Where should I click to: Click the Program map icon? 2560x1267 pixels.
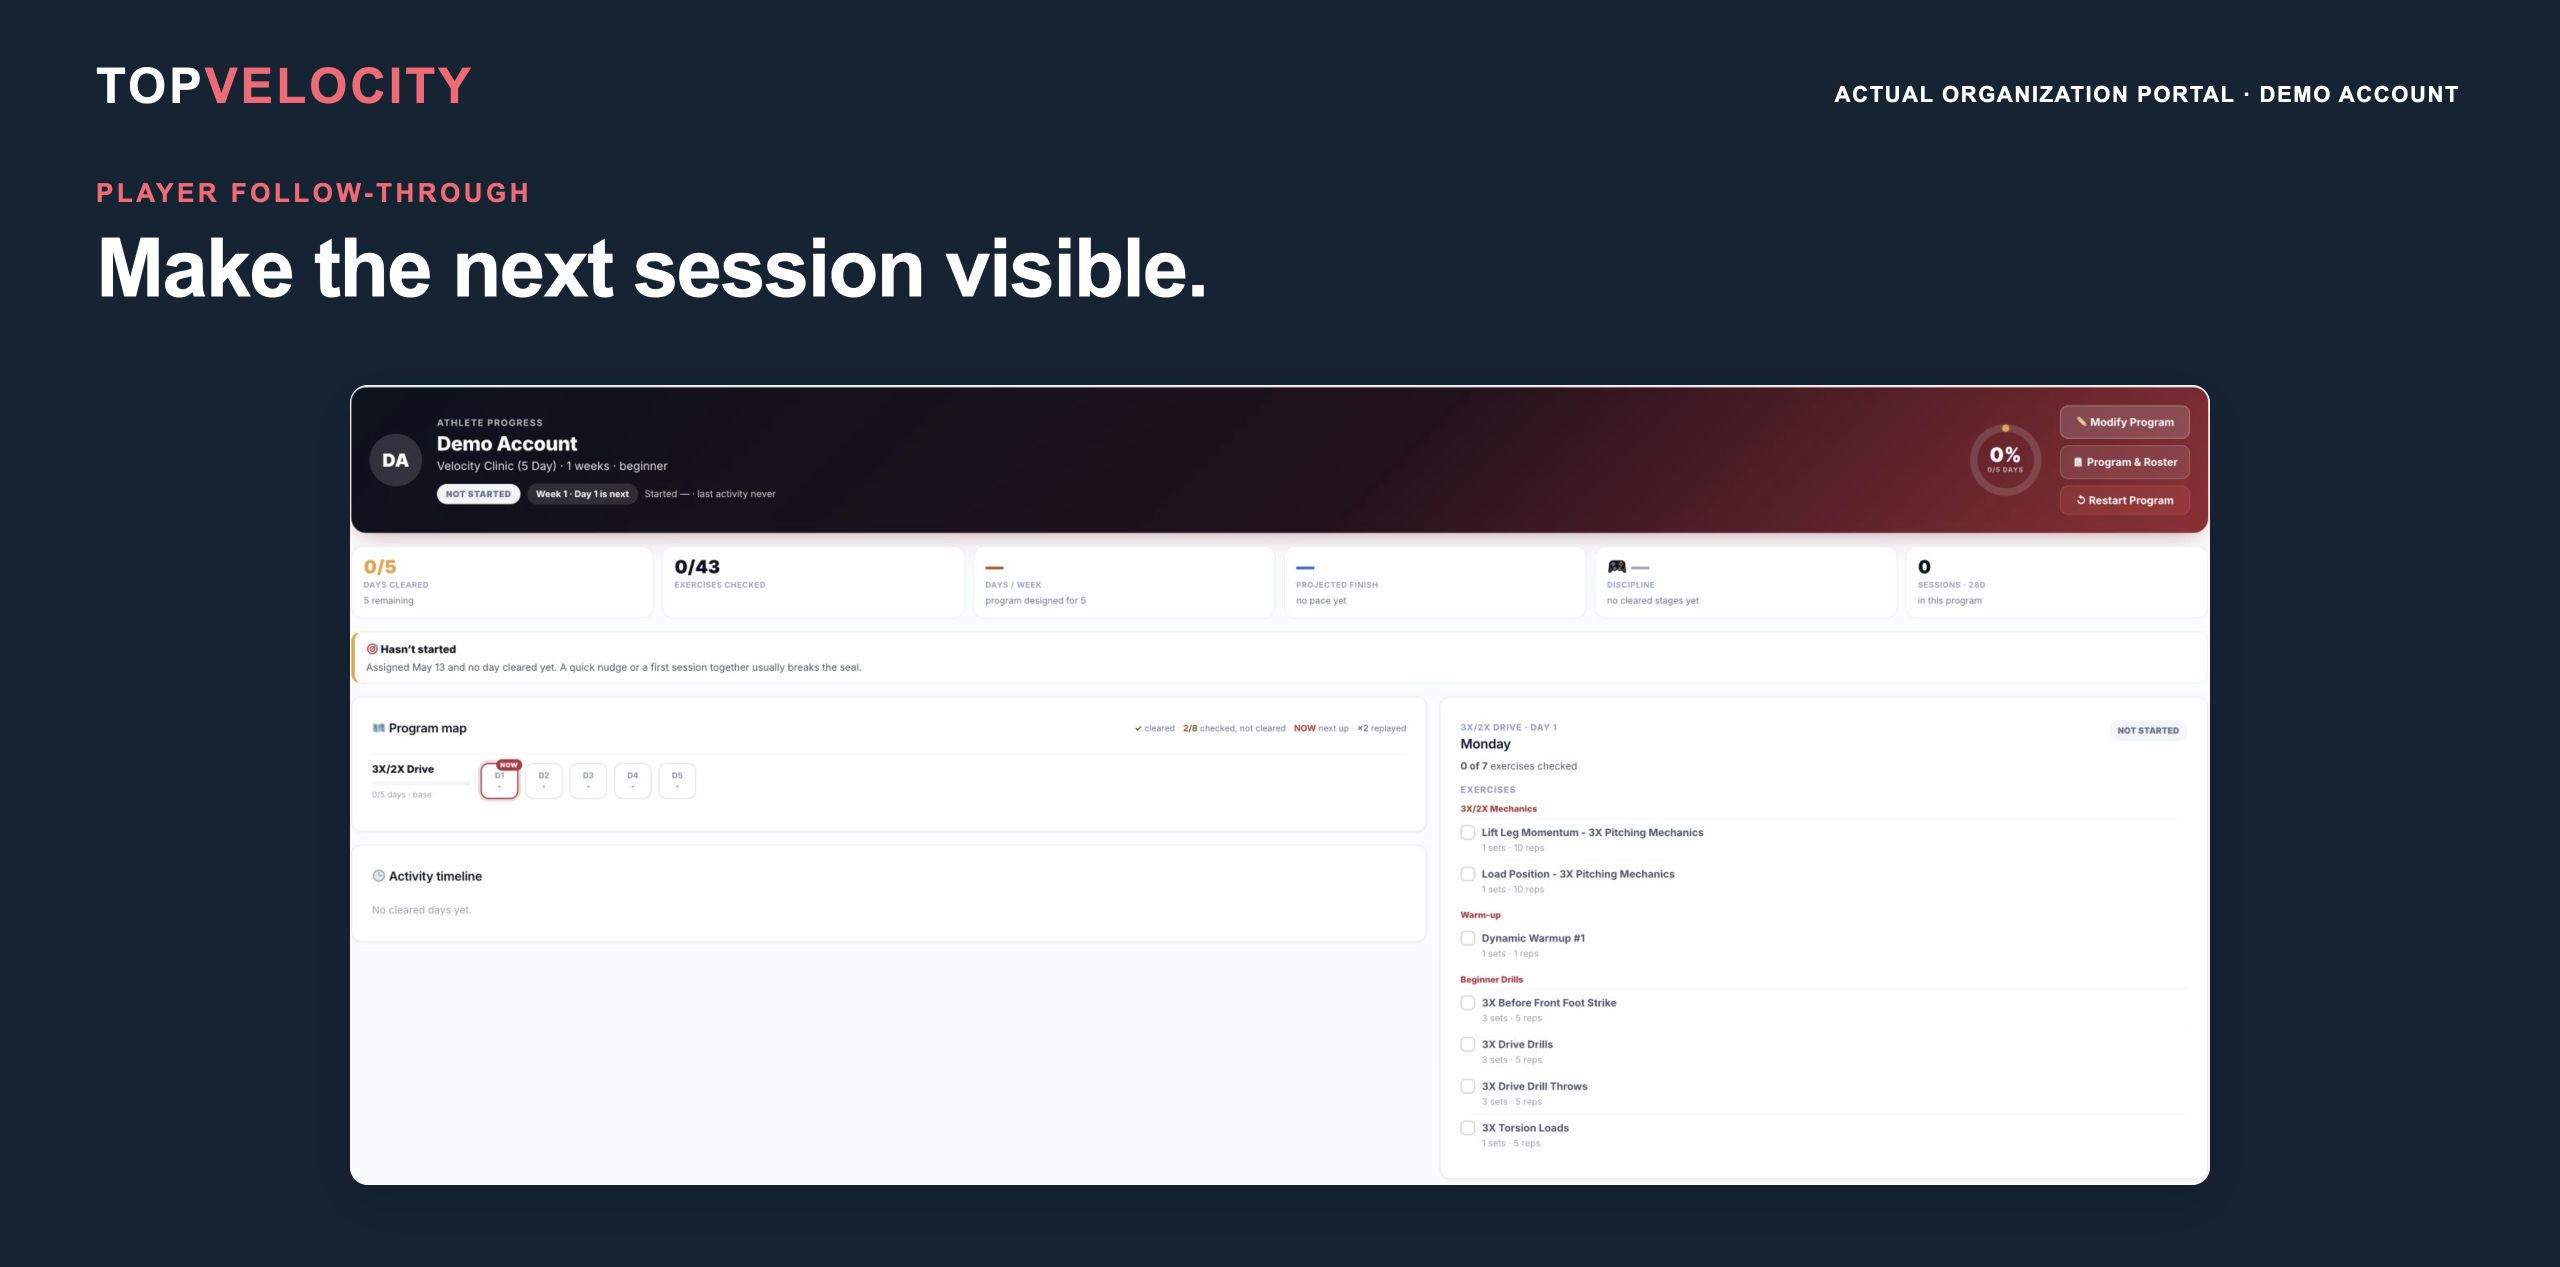378,728
